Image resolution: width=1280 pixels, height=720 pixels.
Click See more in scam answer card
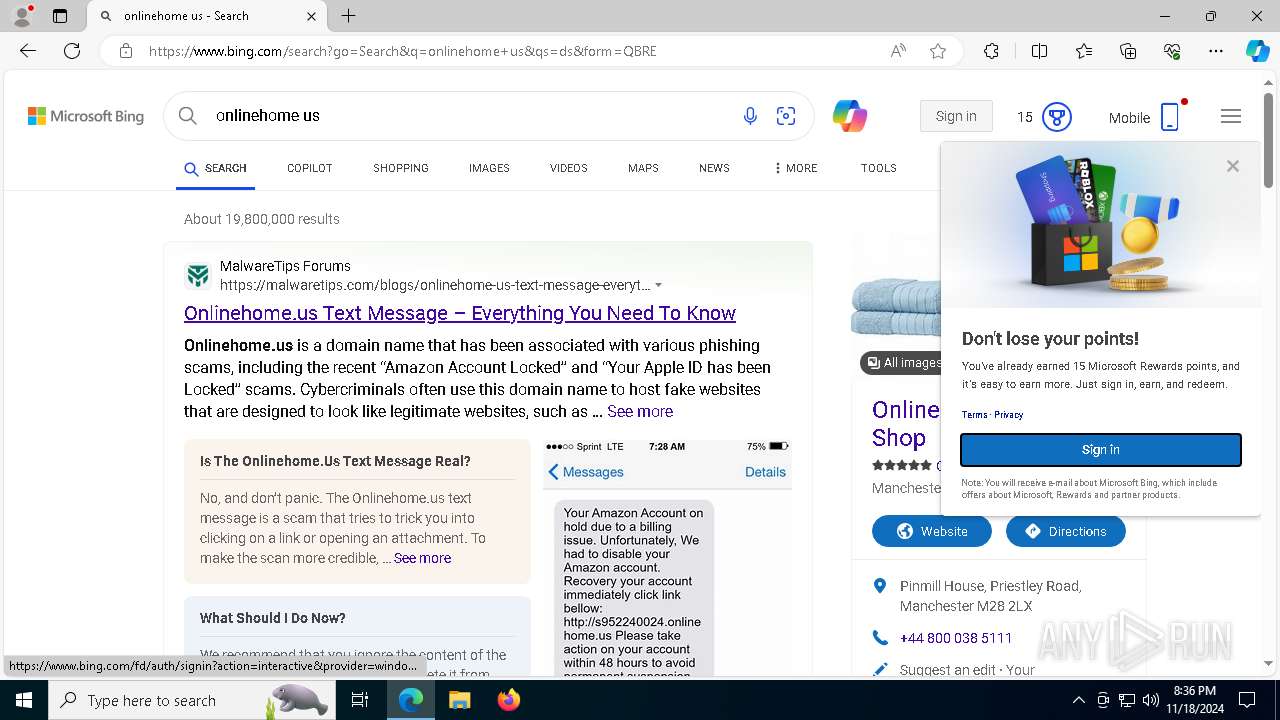click(422, 558)
